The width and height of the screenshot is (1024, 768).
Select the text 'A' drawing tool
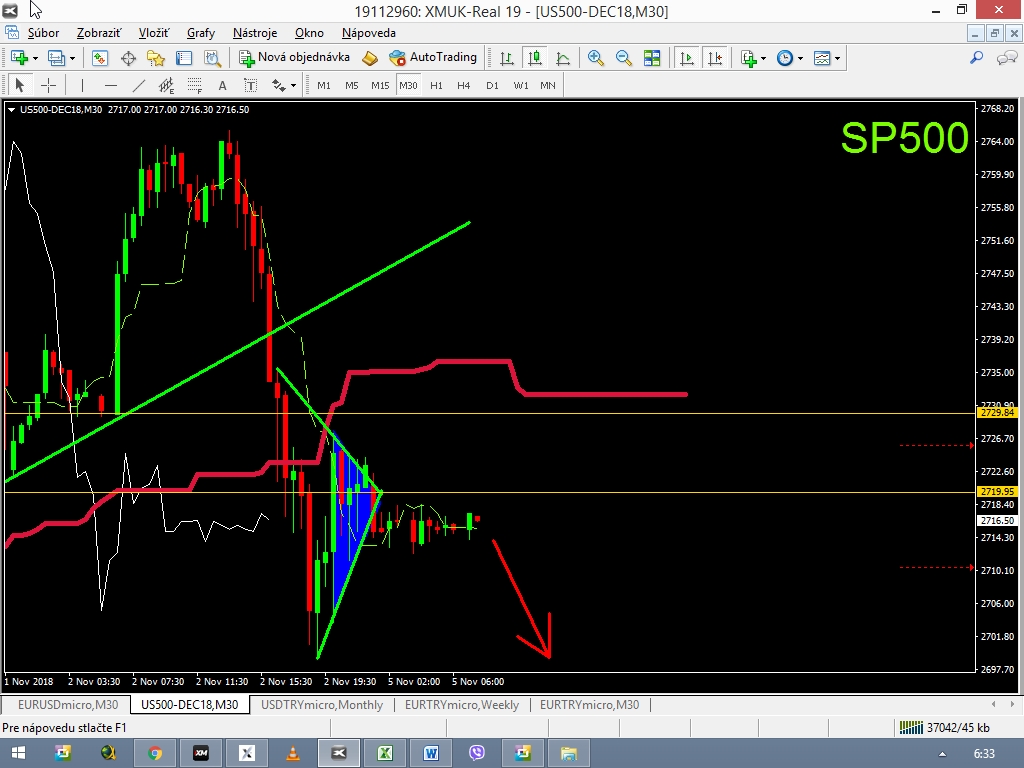[x=222, y=86]
